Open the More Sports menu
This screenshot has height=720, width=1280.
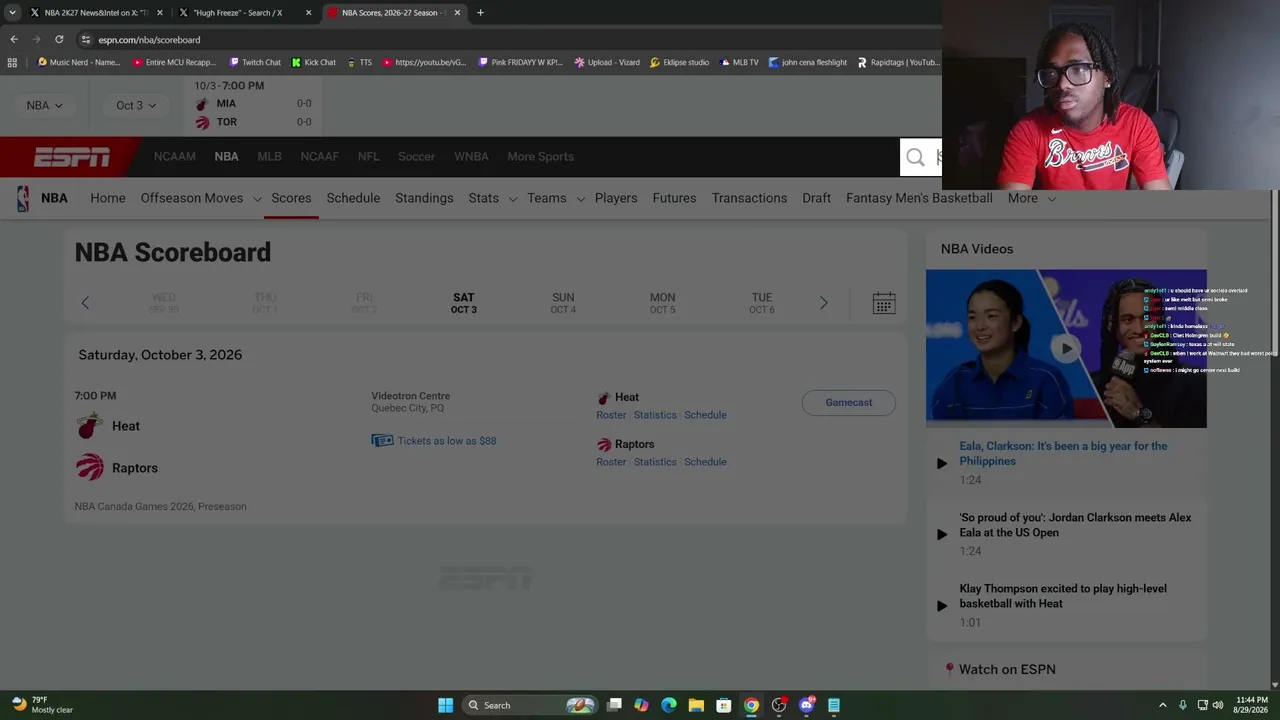(x=540, y=157)
